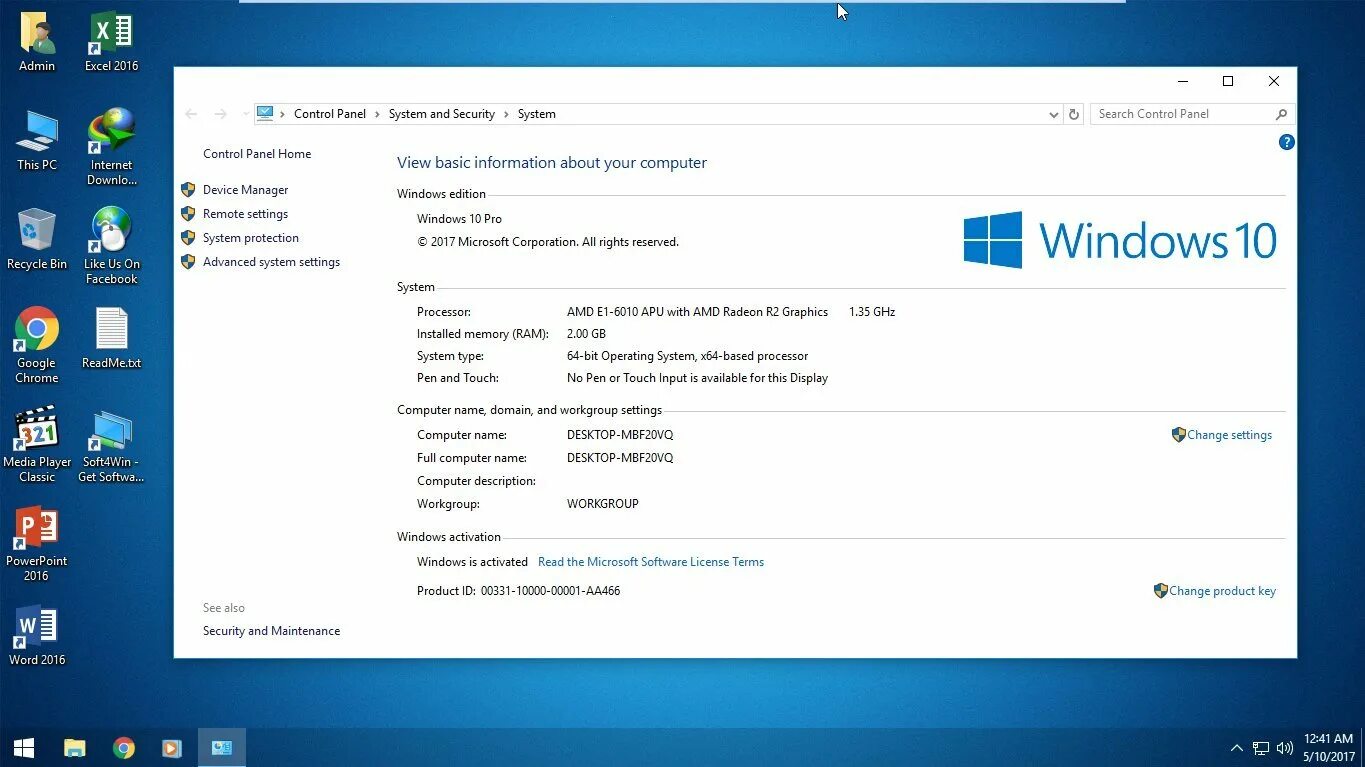Screen dimensions: 1365x767
Task: Open System protection
Action: [x=251, y=238]
